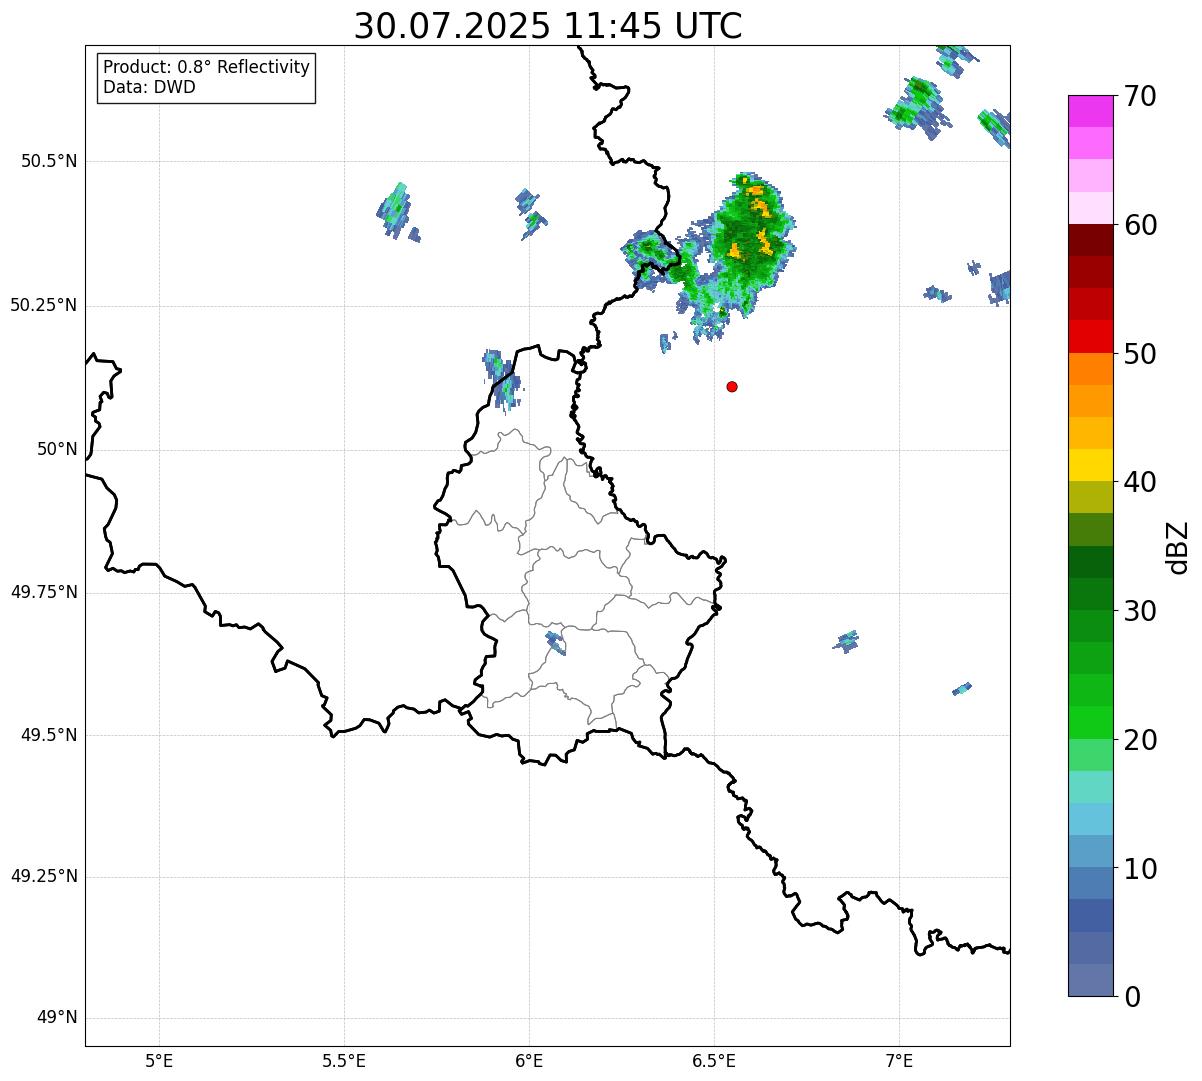Click the red location marker dot

click(x=732, y=386)
